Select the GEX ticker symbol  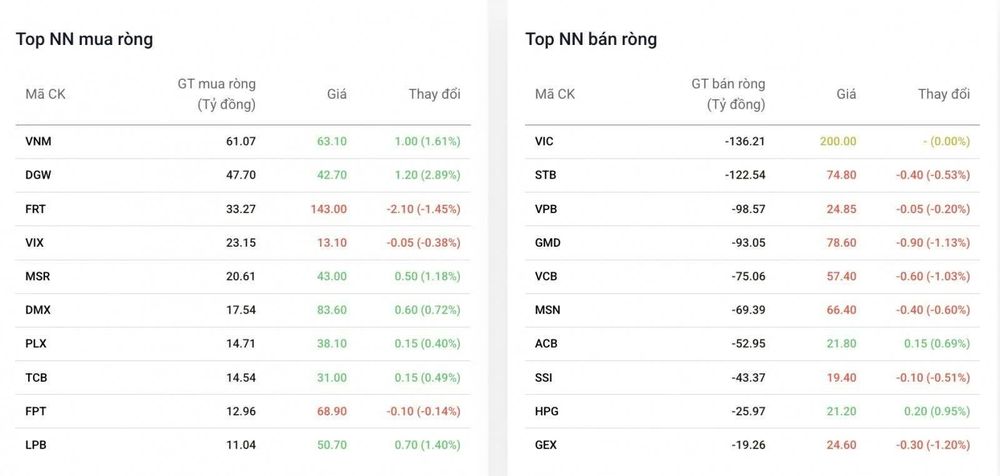point(546,445)
